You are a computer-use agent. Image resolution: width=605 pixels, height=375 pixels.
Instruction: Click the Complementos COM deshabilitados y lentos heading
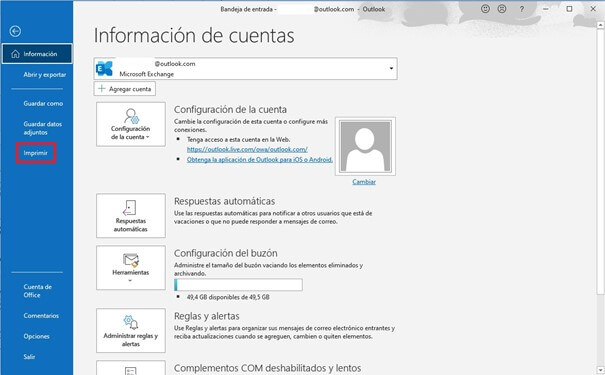click(267, 368)
